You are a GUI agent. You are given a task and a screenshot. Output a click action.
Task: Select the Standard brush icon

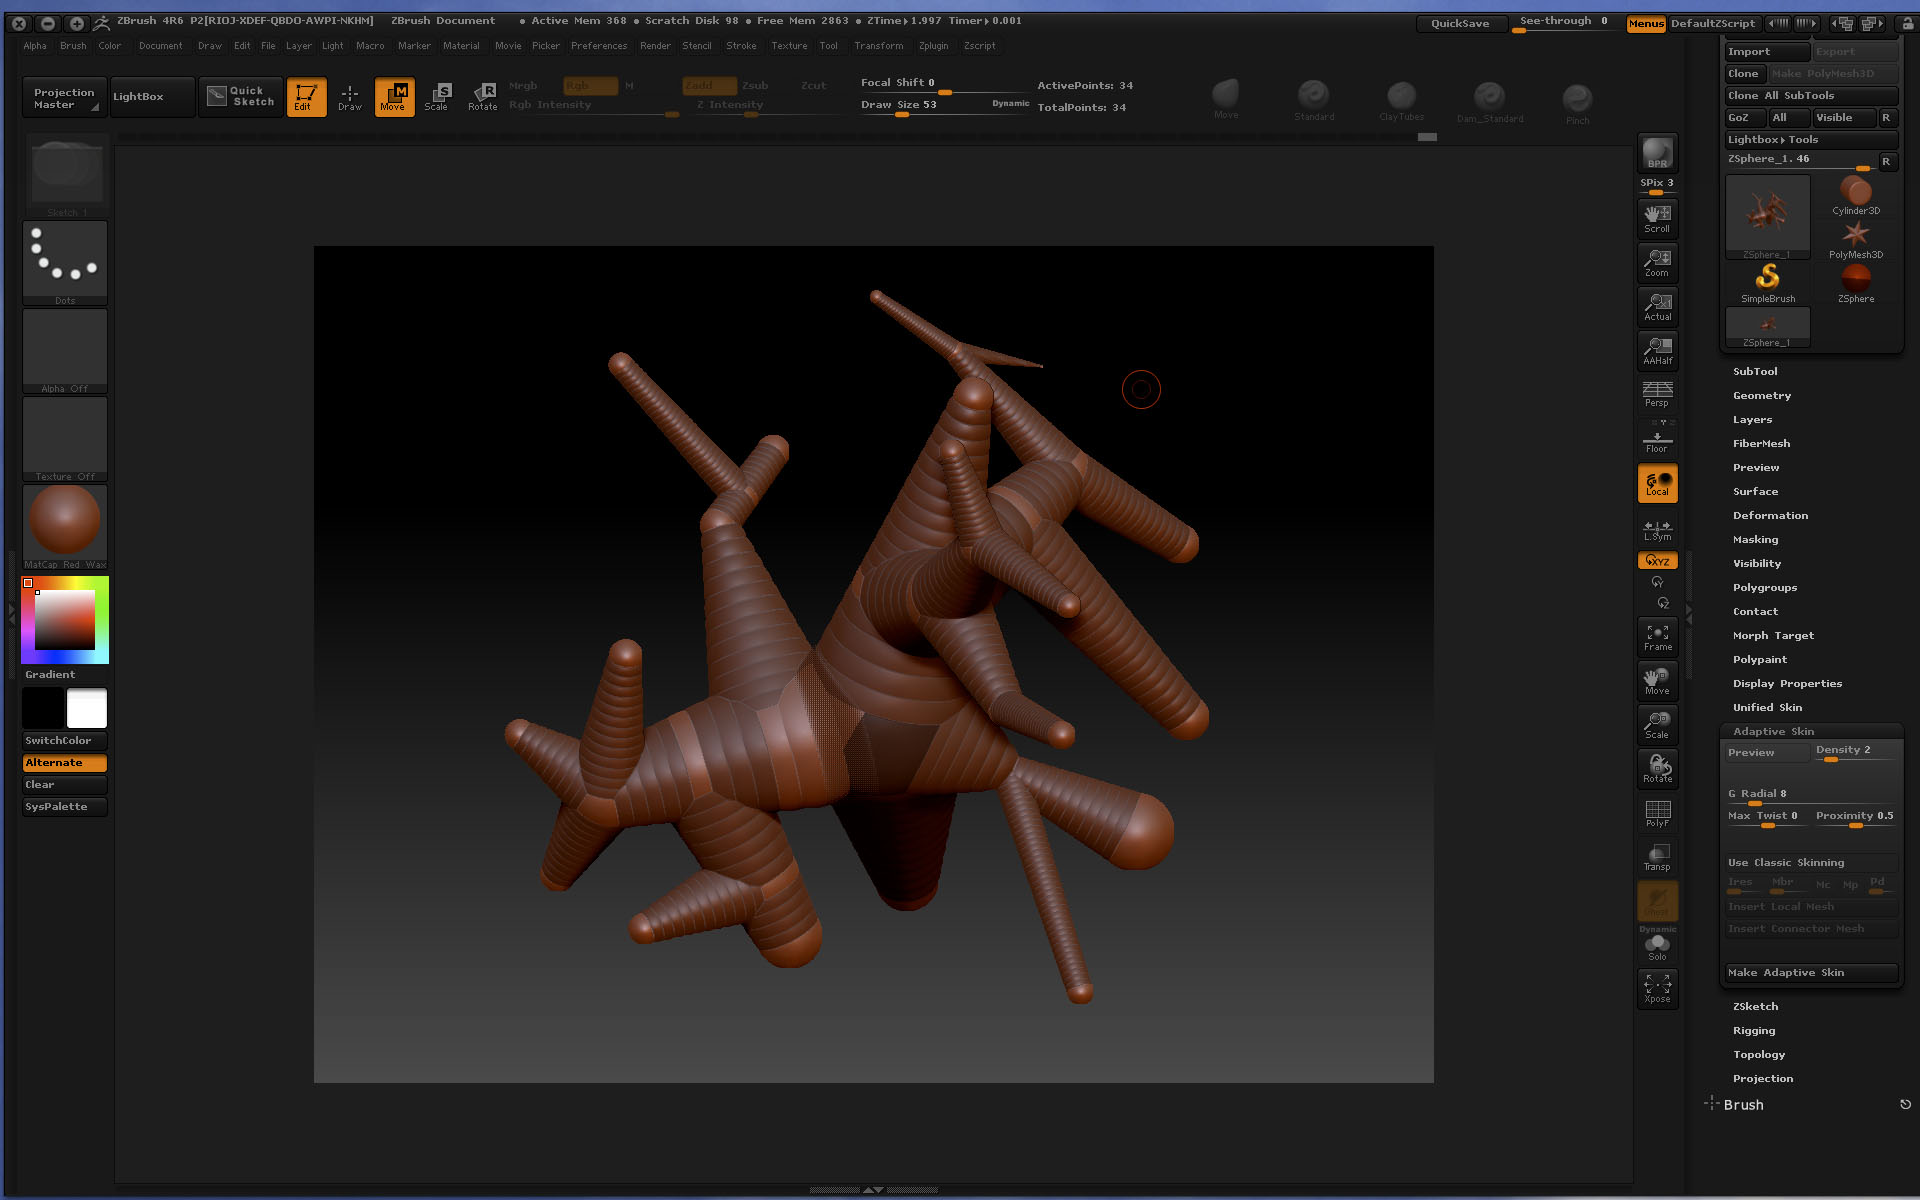coord(1314,100)
